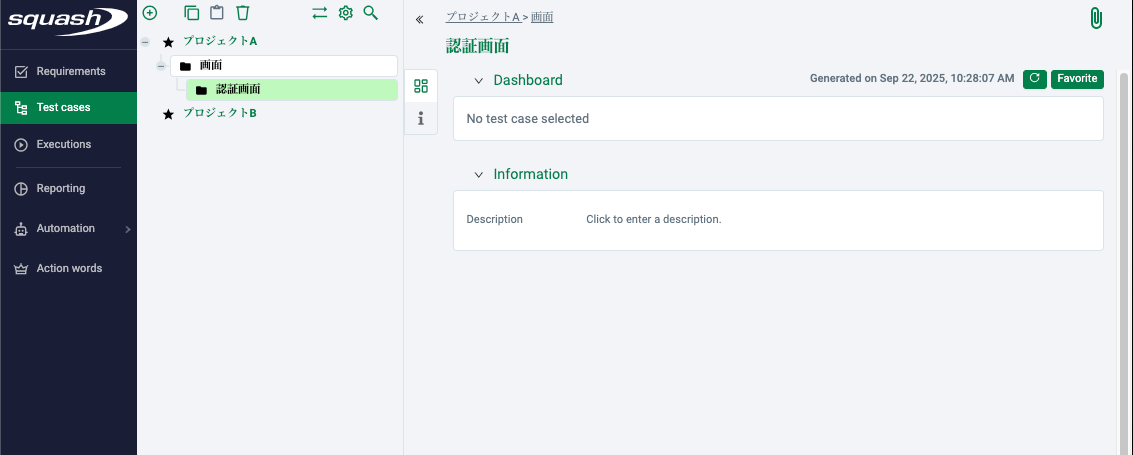Open Automation menu
Image resolution: width=1133 pixels, height=455 pixels.
click(x=69, y=228)
